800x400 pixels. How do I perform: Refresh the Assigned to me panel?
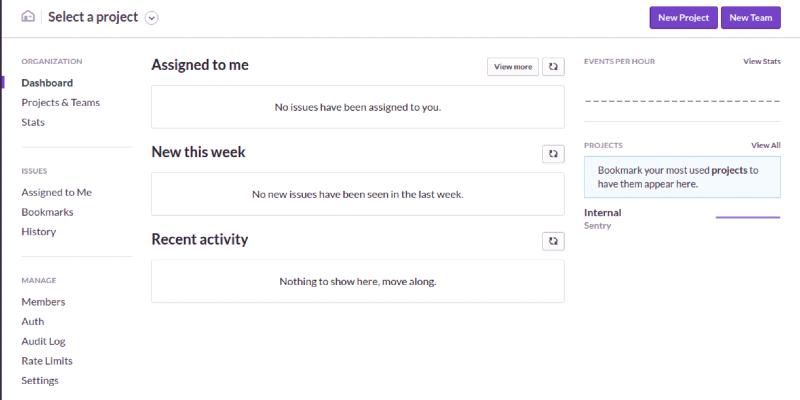(x=553, y=67)
